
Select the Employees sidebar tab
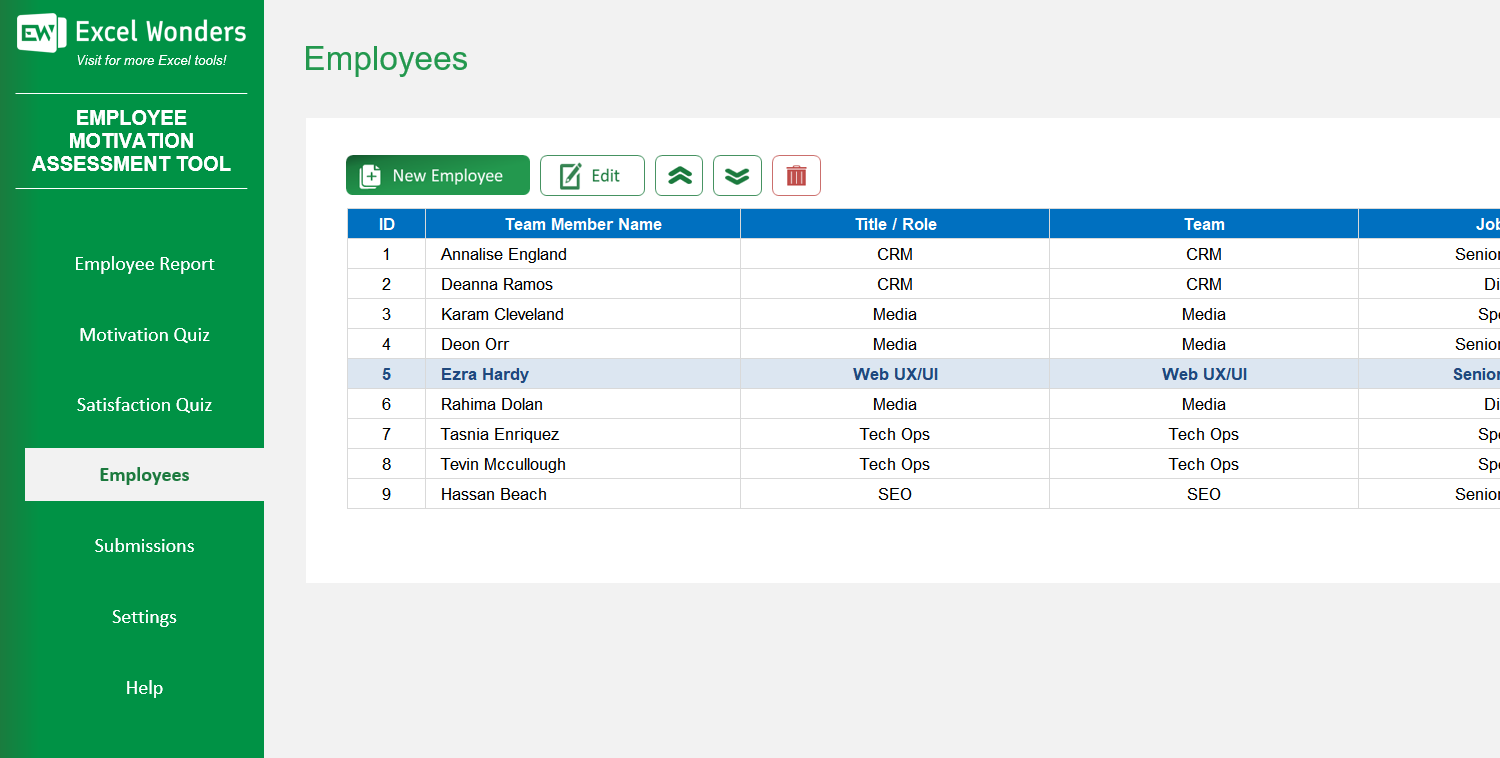click(144, 474)
